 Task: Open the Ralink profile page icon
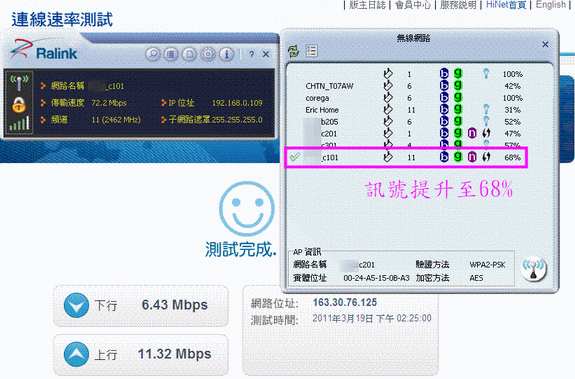coord(190,54)
